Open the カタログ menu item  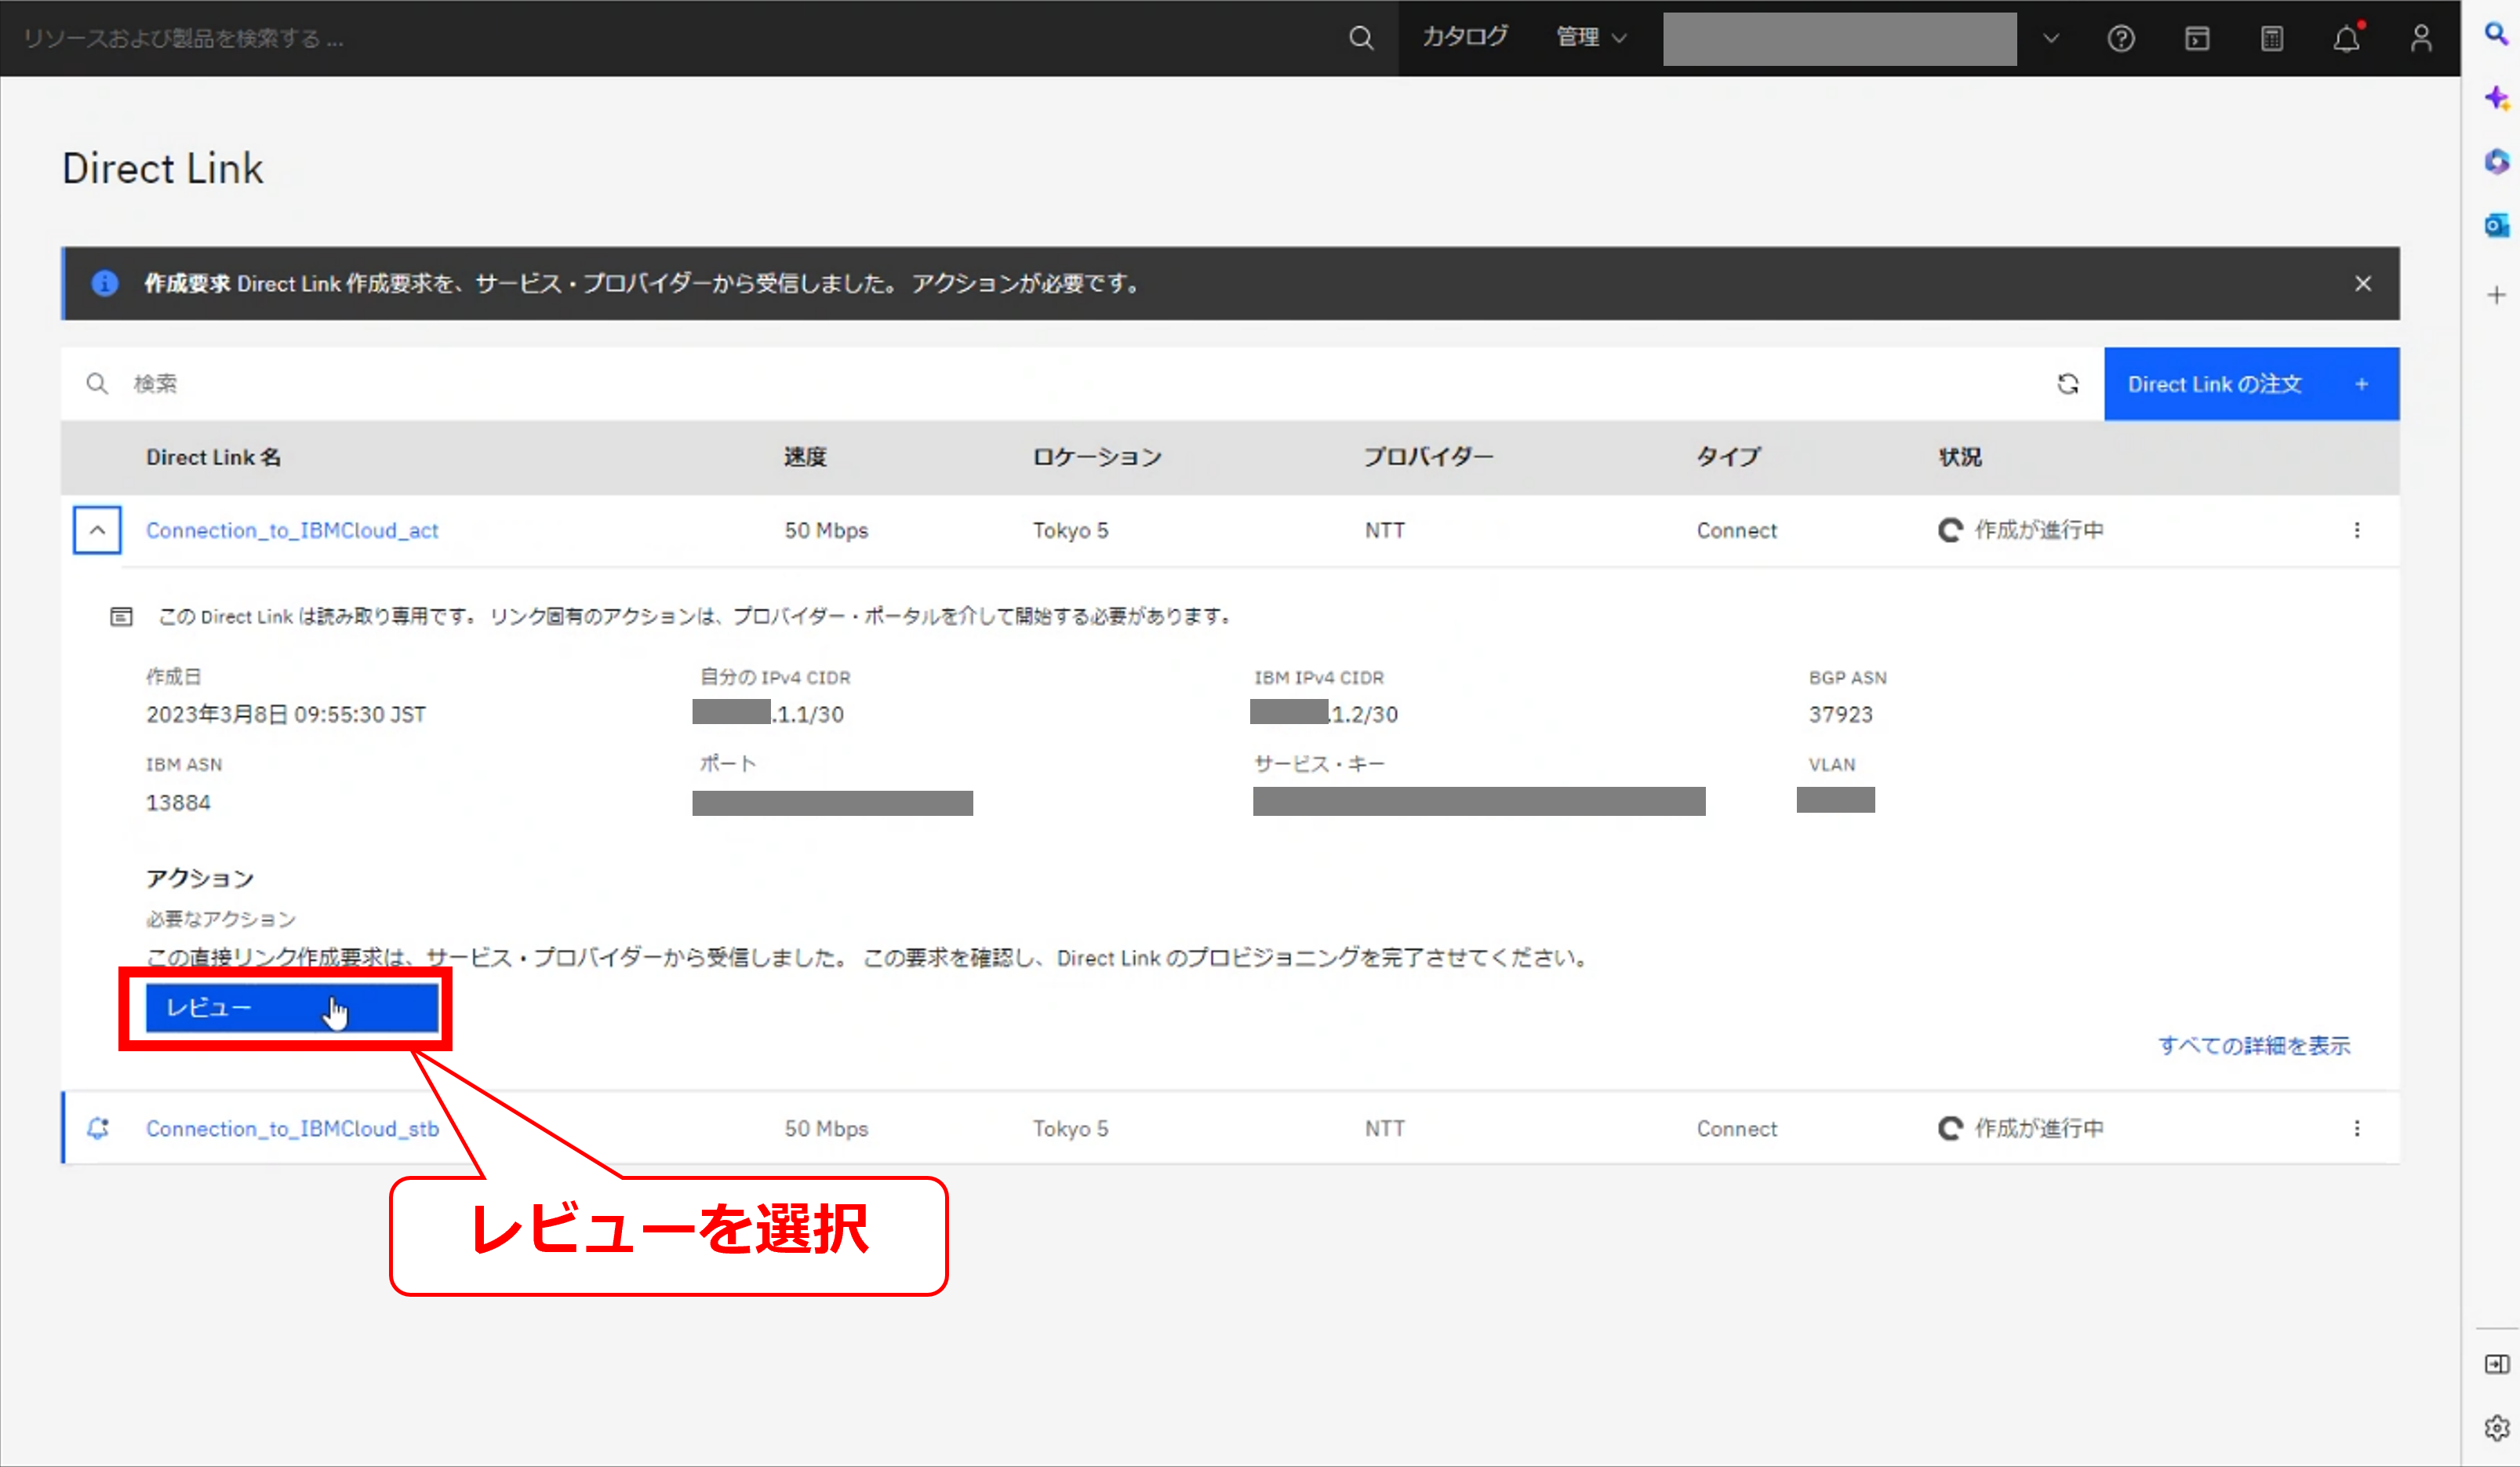1465,38
